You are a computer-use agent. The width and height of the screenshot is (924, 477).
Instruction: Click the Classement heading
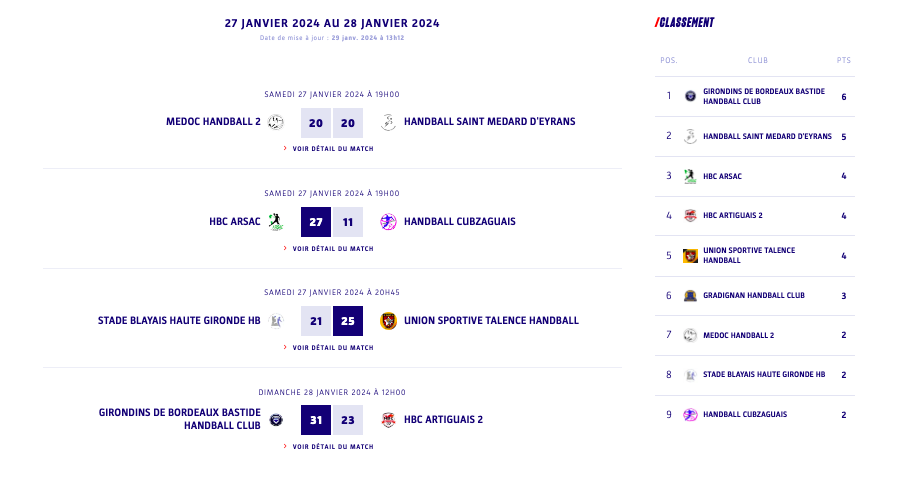[x=685, y=23]
